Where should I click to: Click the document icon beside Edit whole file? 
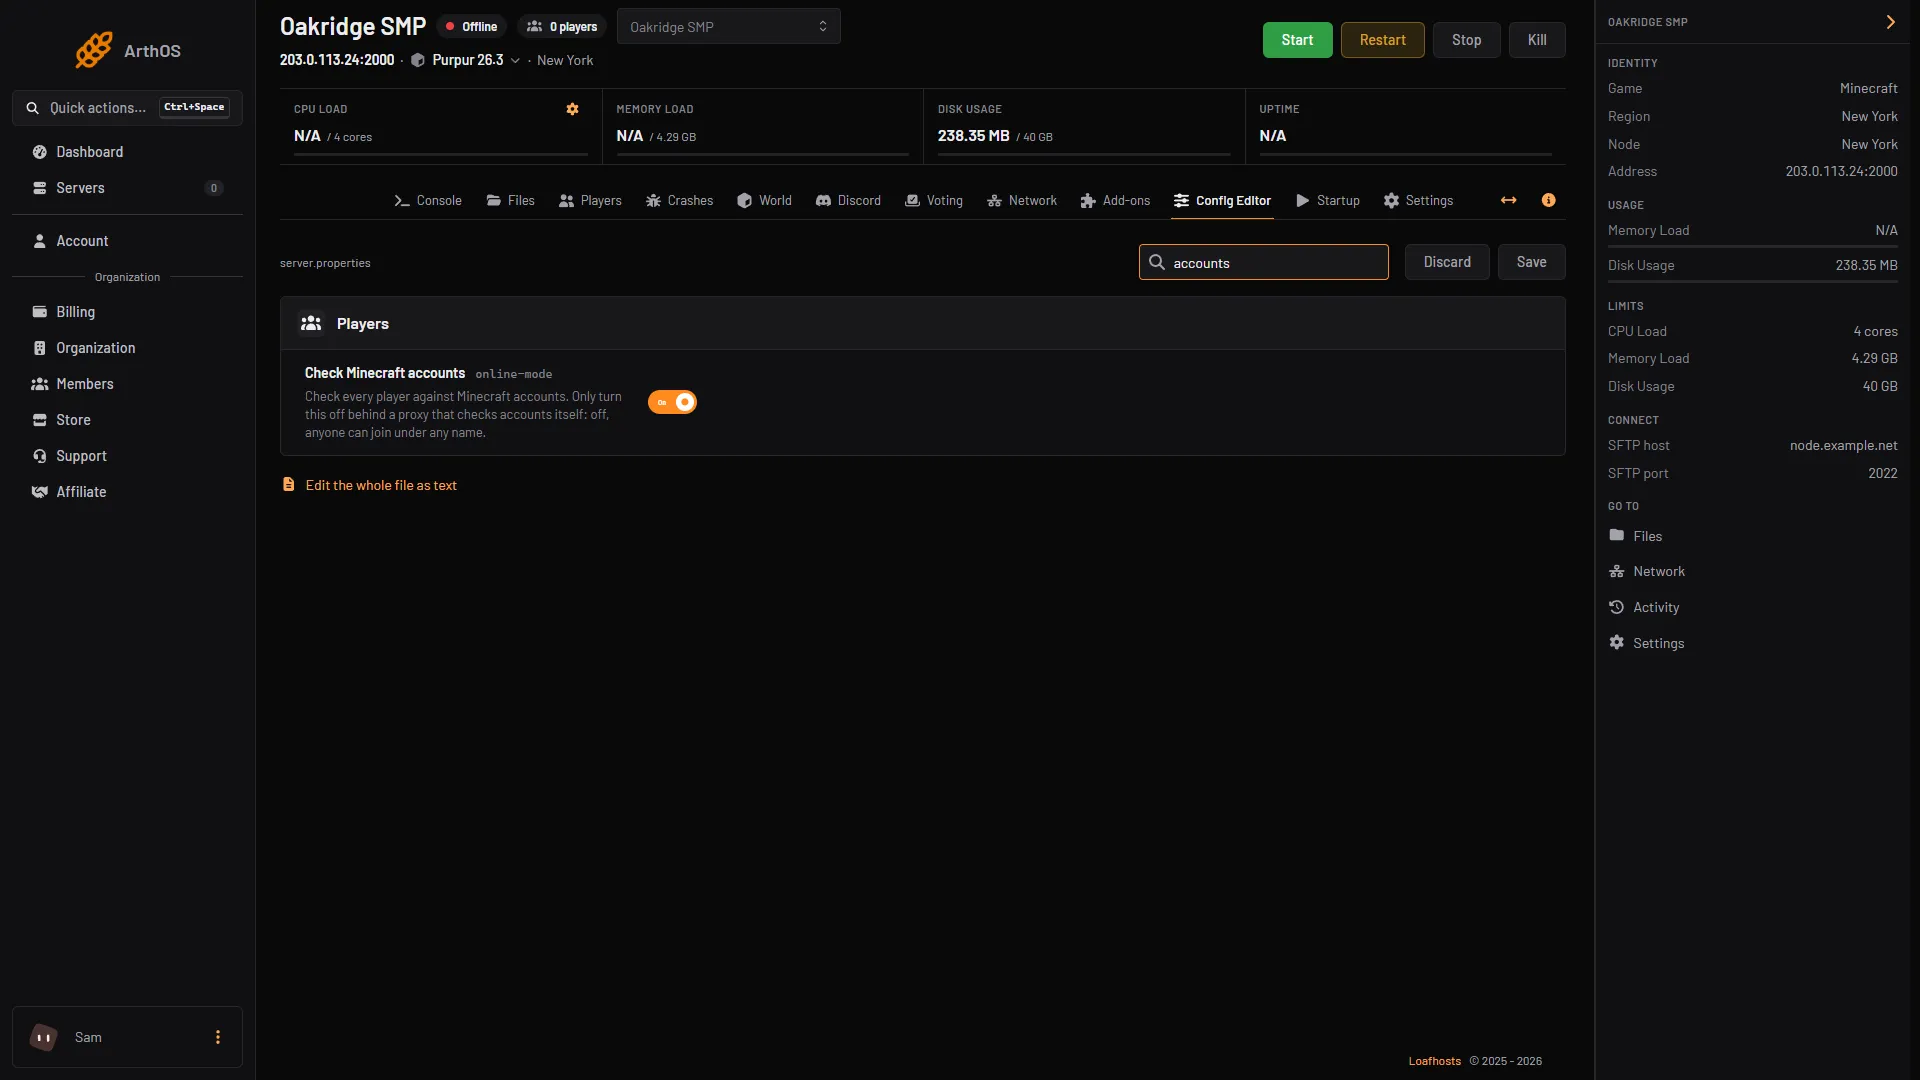(x=289, y=484)
